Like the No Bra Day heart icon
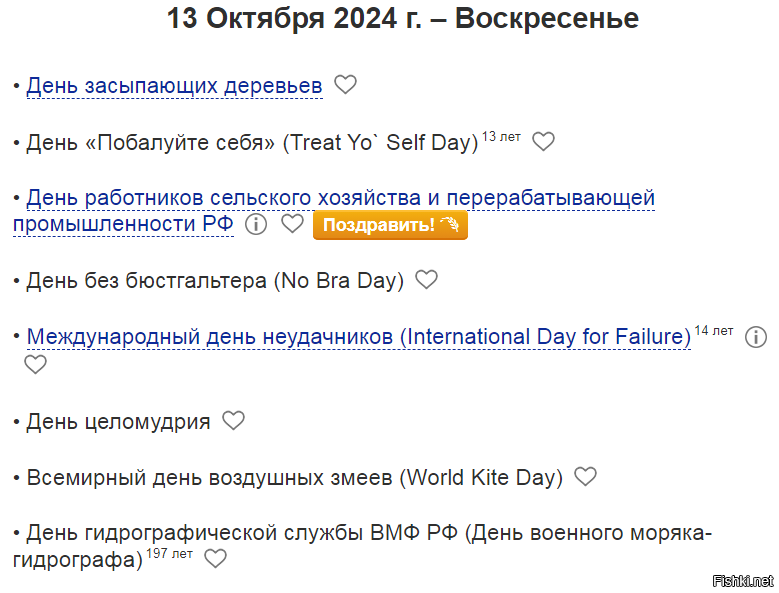The height and width of the screenshot is (593, 779). coord(426,280)
